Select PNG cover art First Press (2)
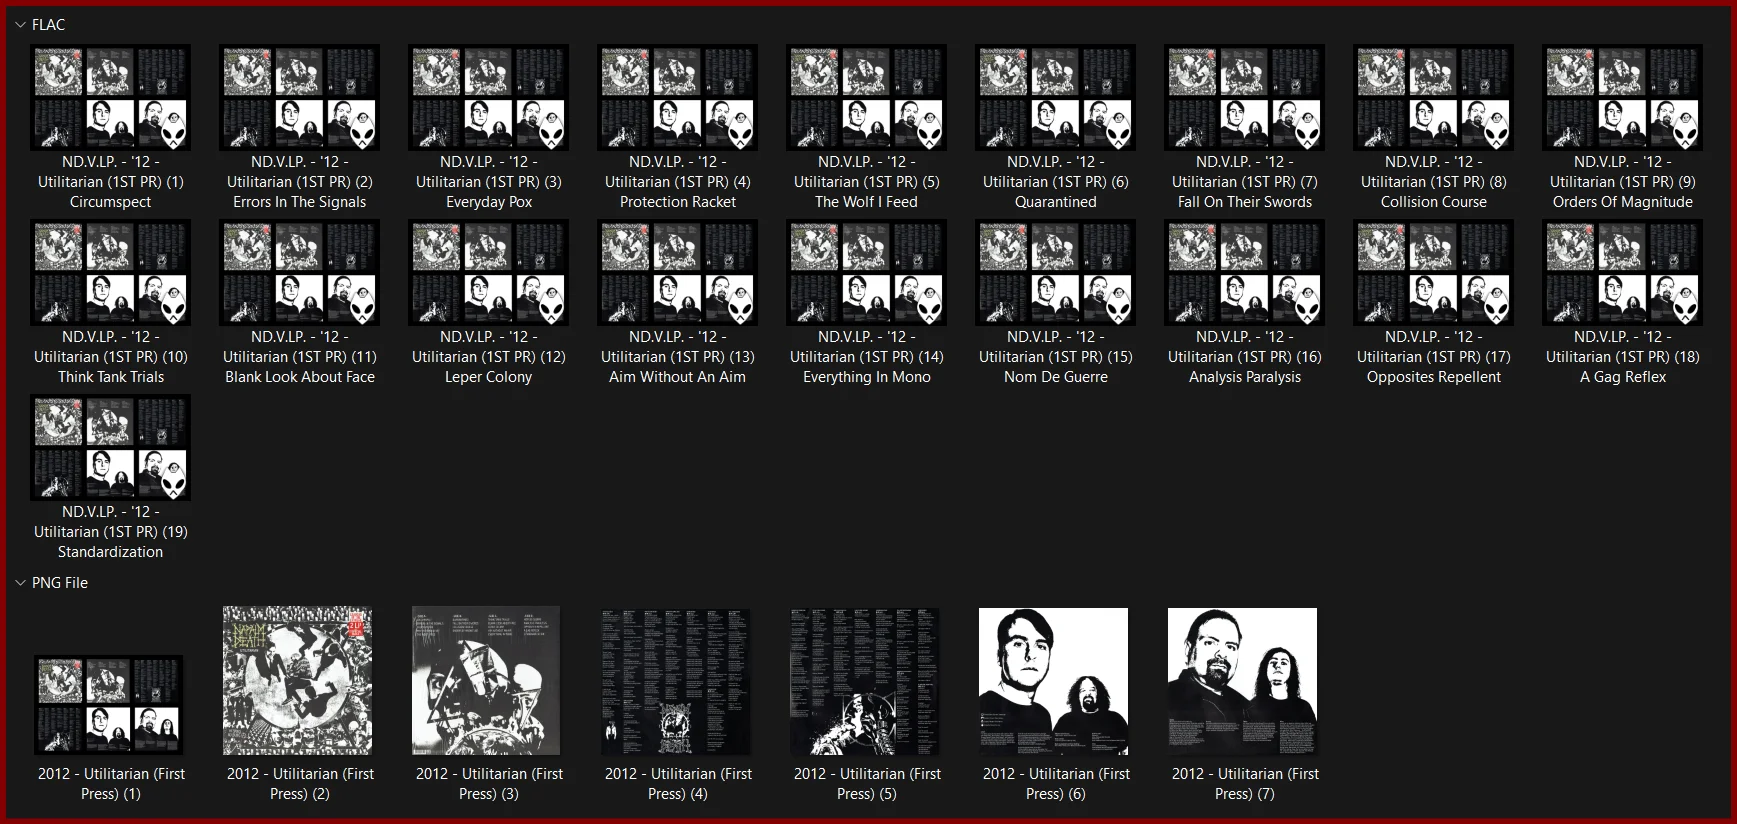 pyautogui.click(x=297, y=680)
